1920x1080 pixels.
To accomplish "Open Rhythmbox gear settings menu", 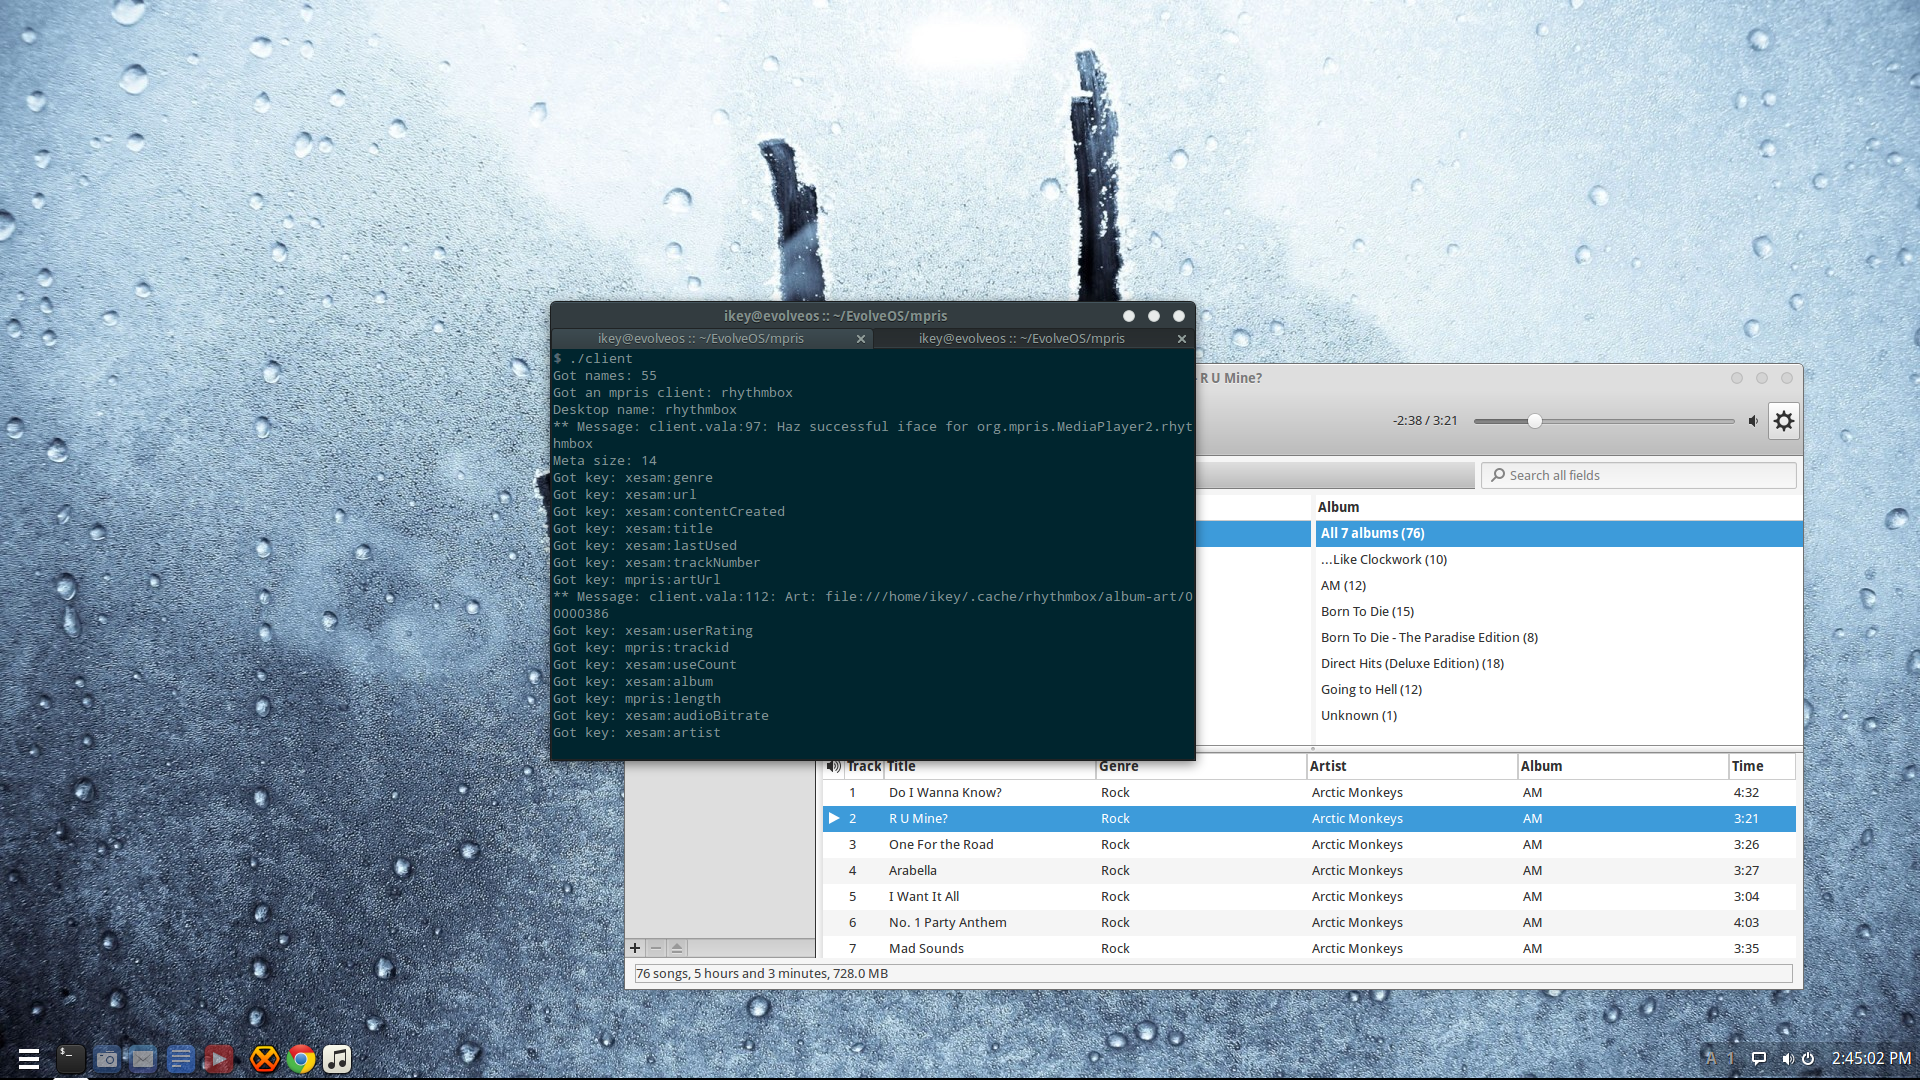I will tap(1784, 421).
